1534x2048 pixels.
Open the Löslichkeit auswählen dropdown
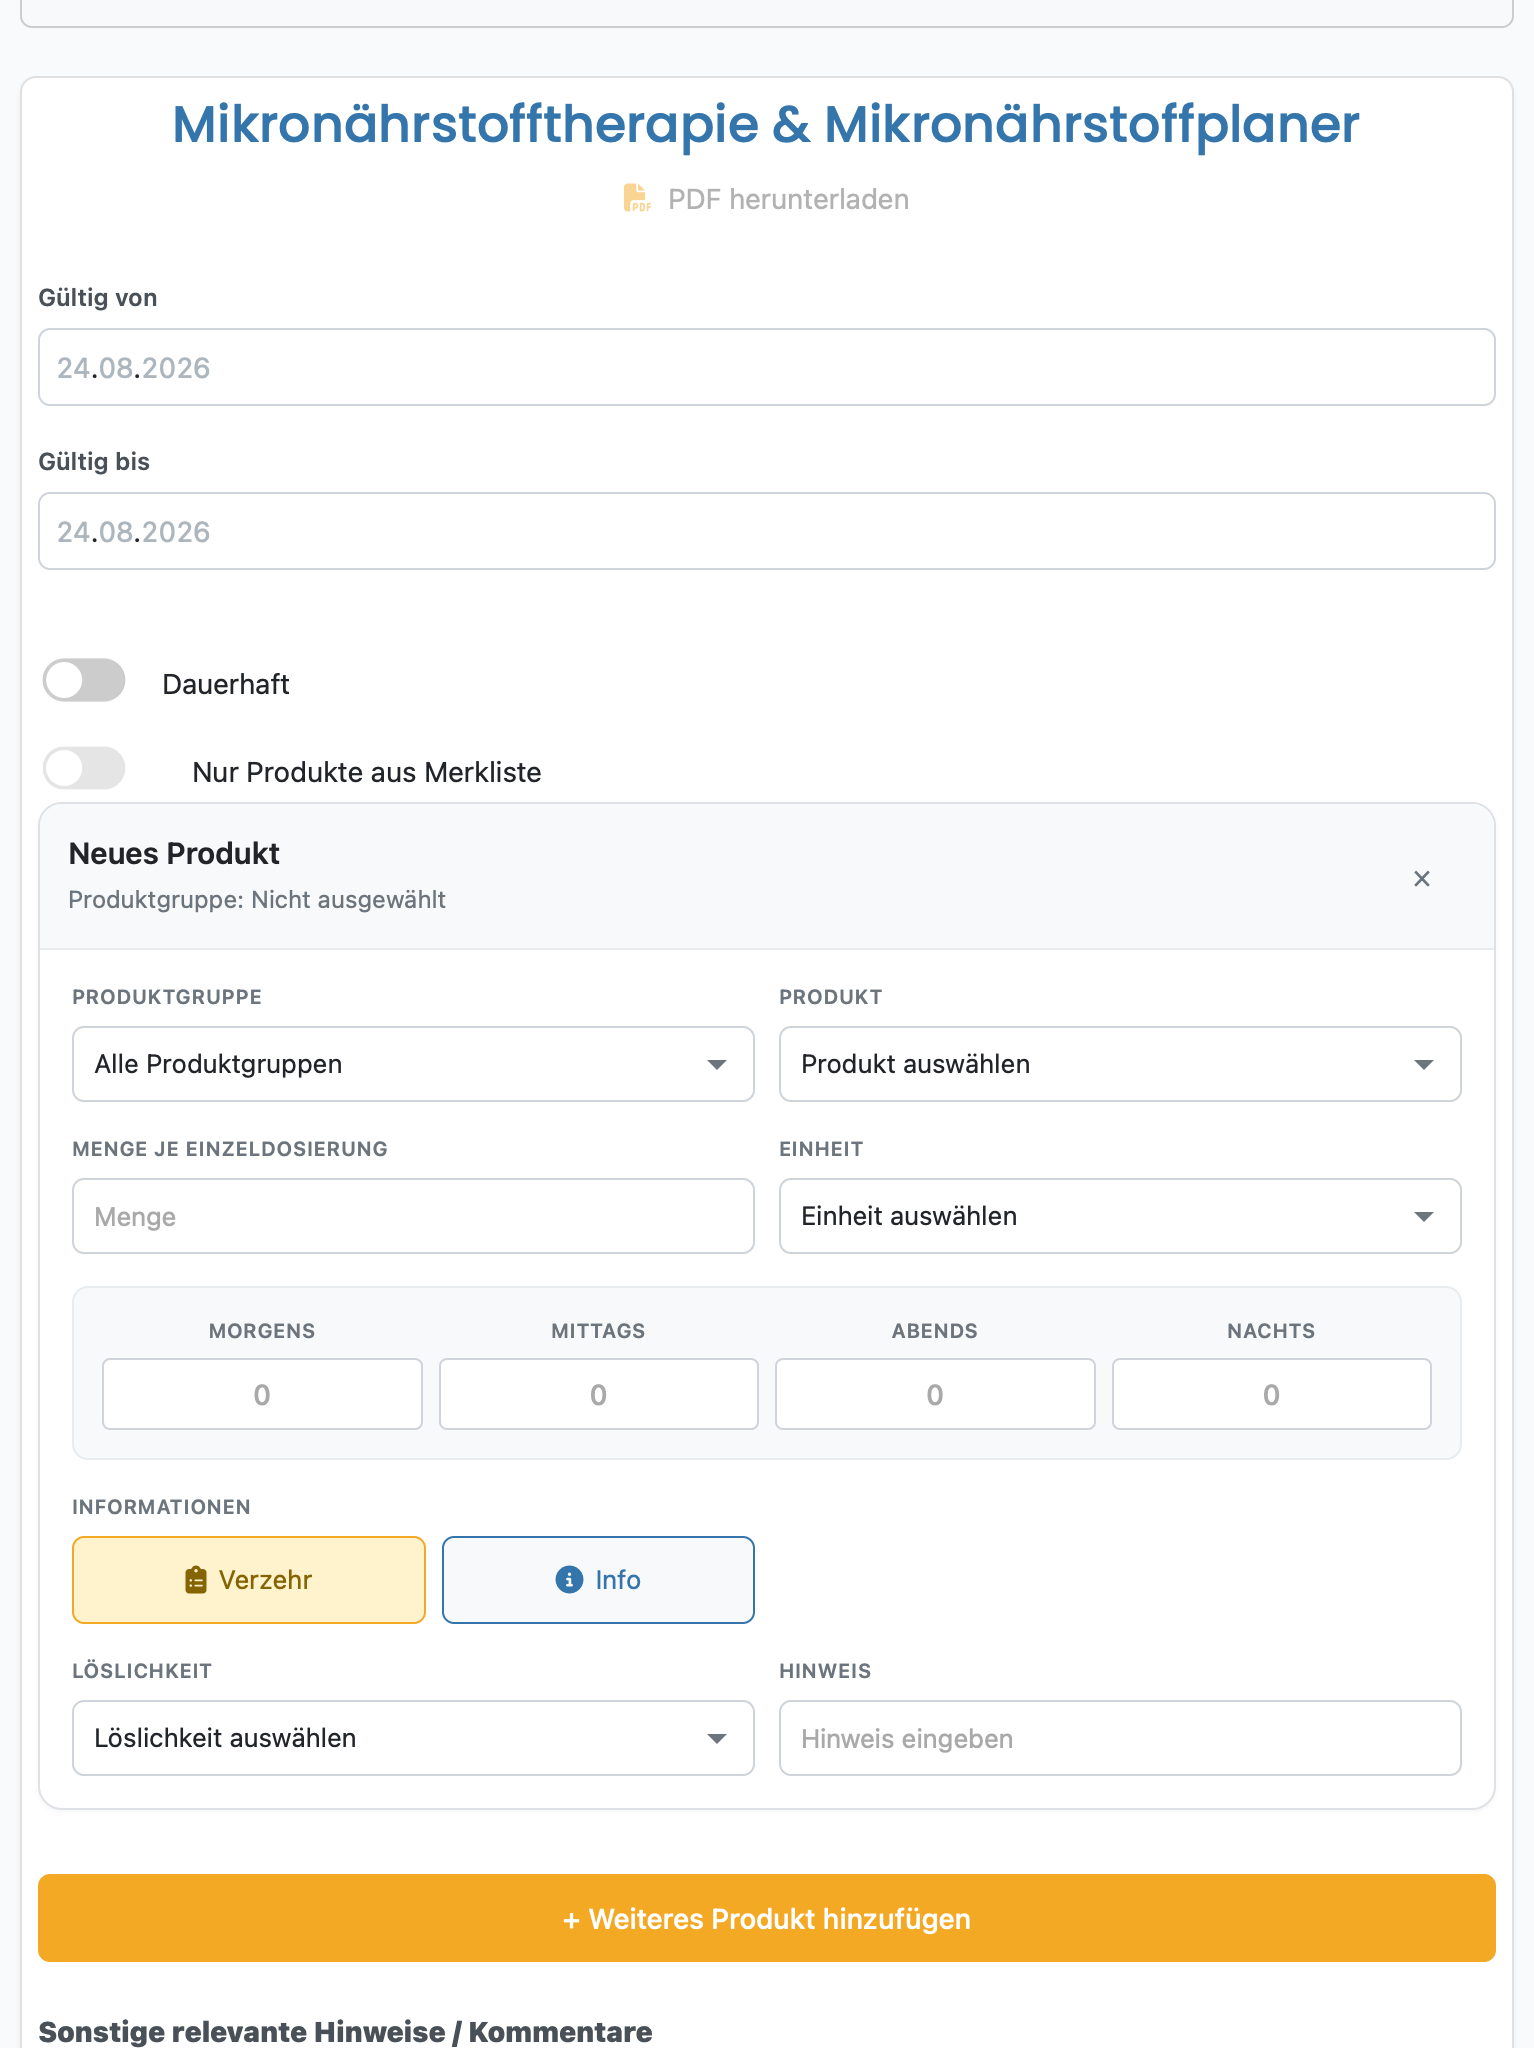pos(413,1738)
